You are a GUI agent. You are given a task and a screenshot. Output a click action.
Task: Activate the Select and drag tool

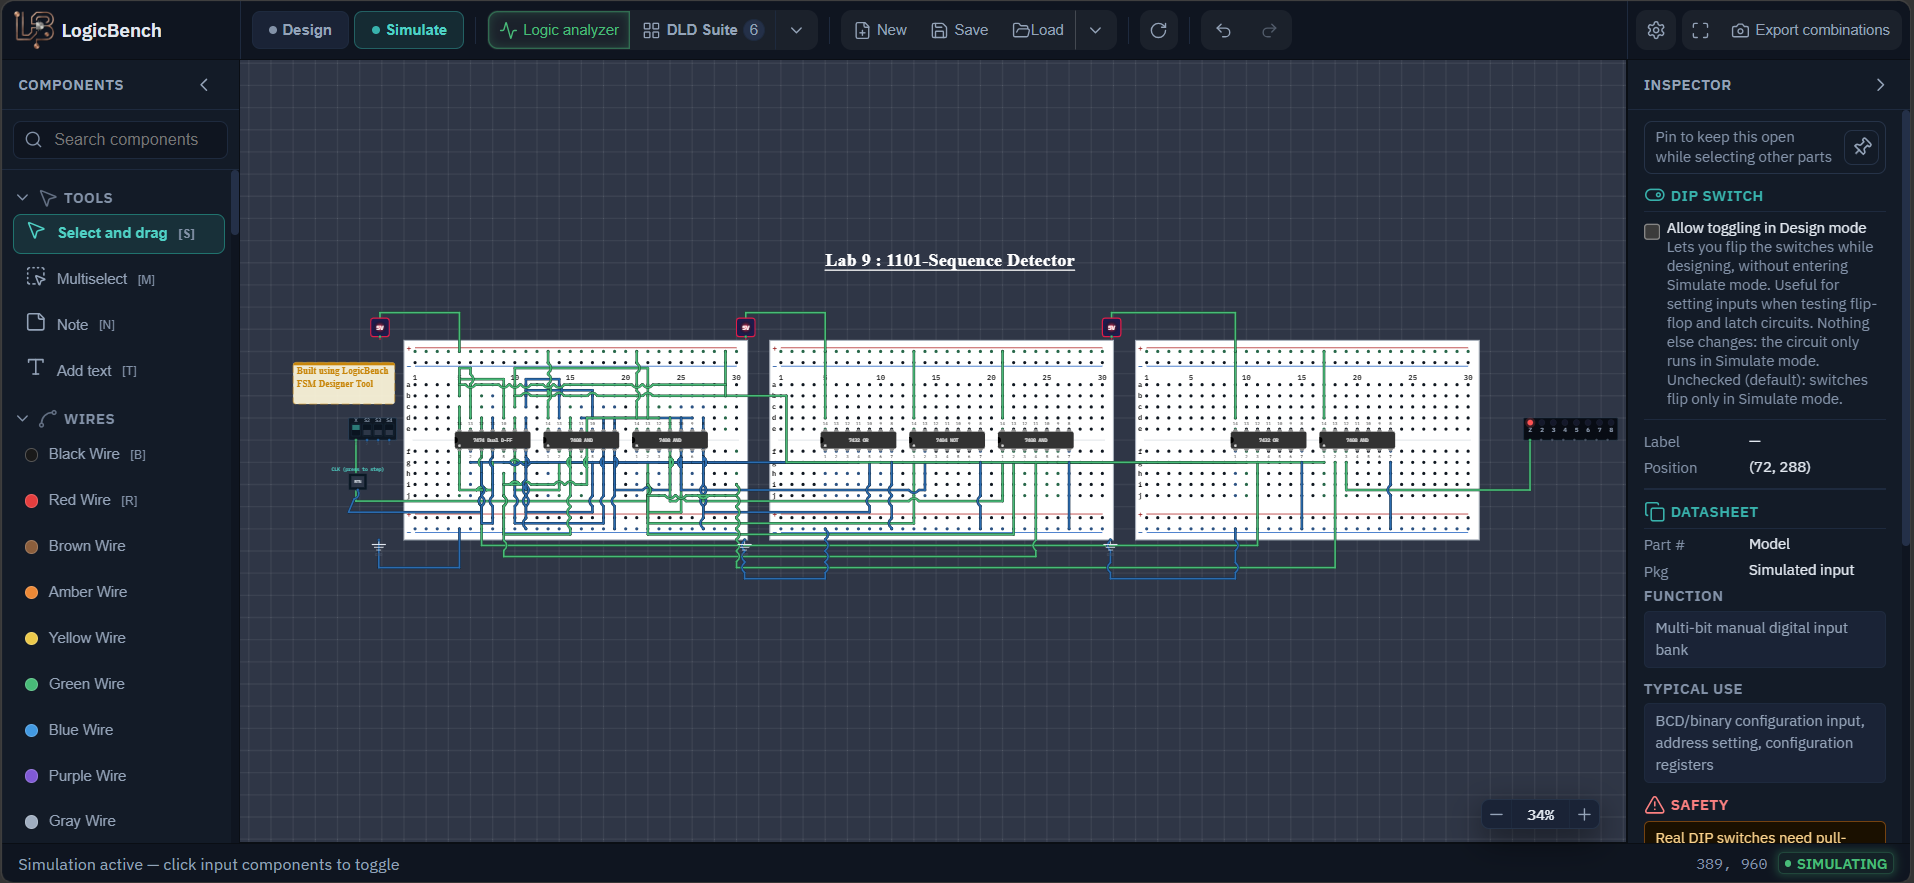(119, 233)
